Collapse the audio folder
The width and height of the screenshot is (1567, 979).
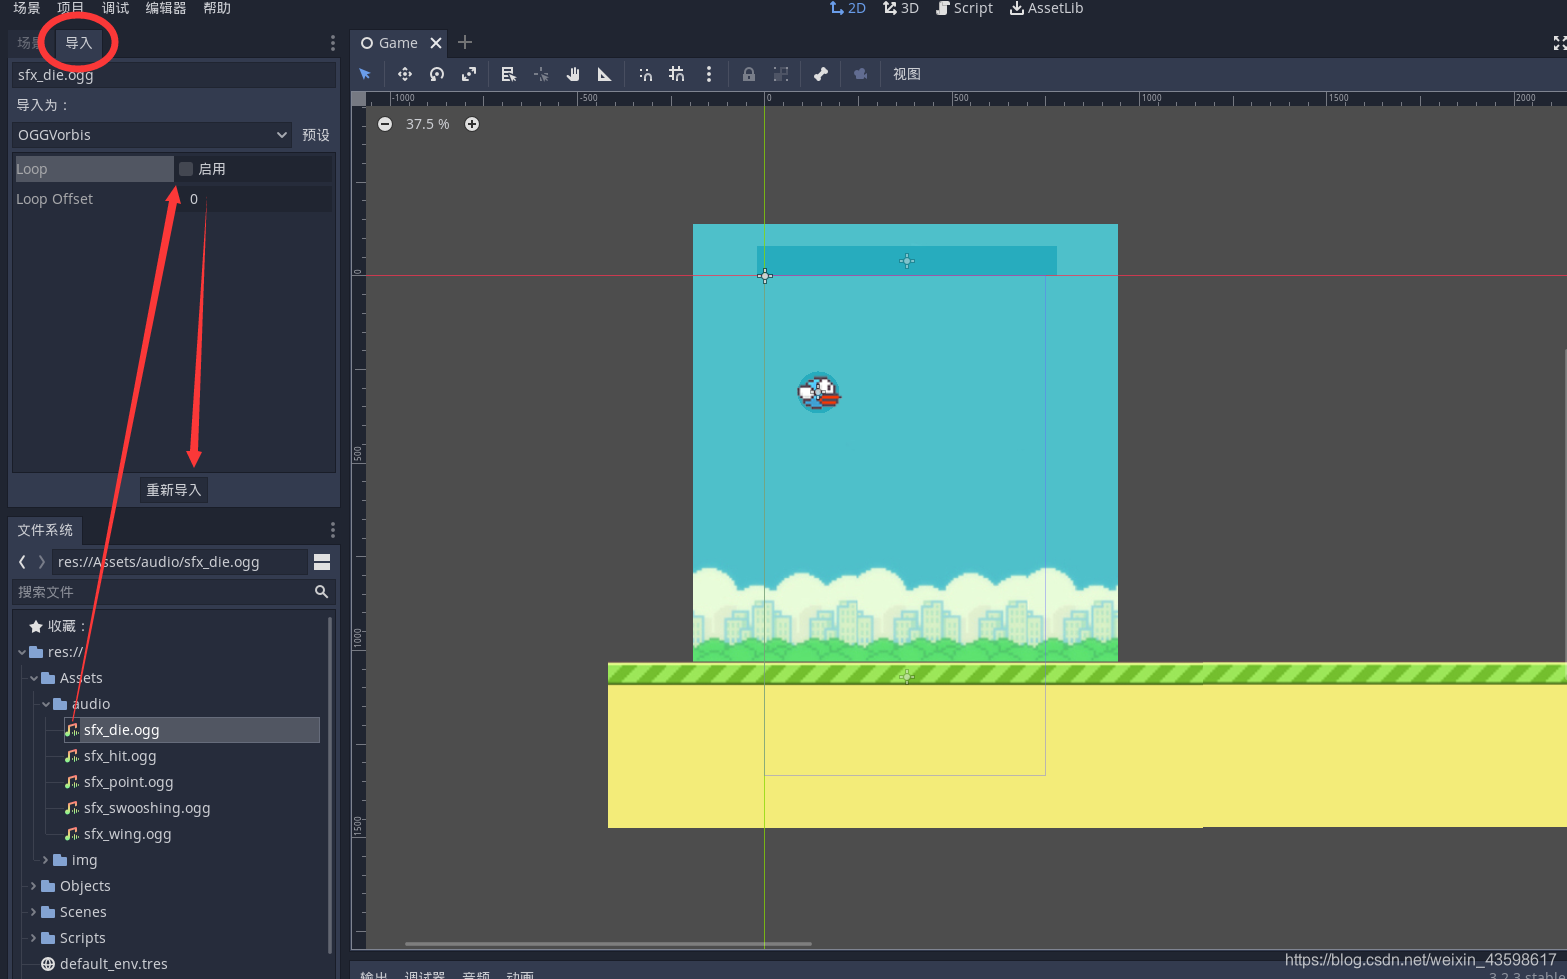click(46, 704)
